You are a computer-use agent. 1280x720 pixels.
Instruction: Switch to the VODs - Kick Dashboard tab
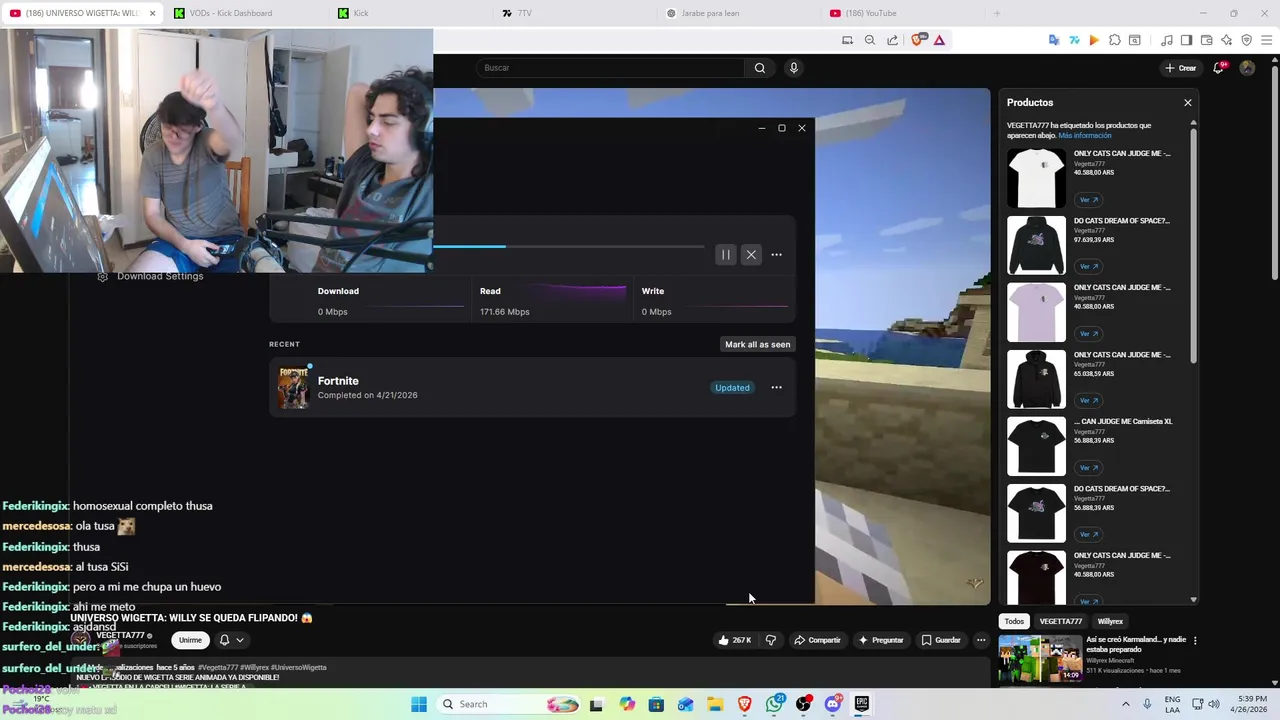click(x=232, y=13)
